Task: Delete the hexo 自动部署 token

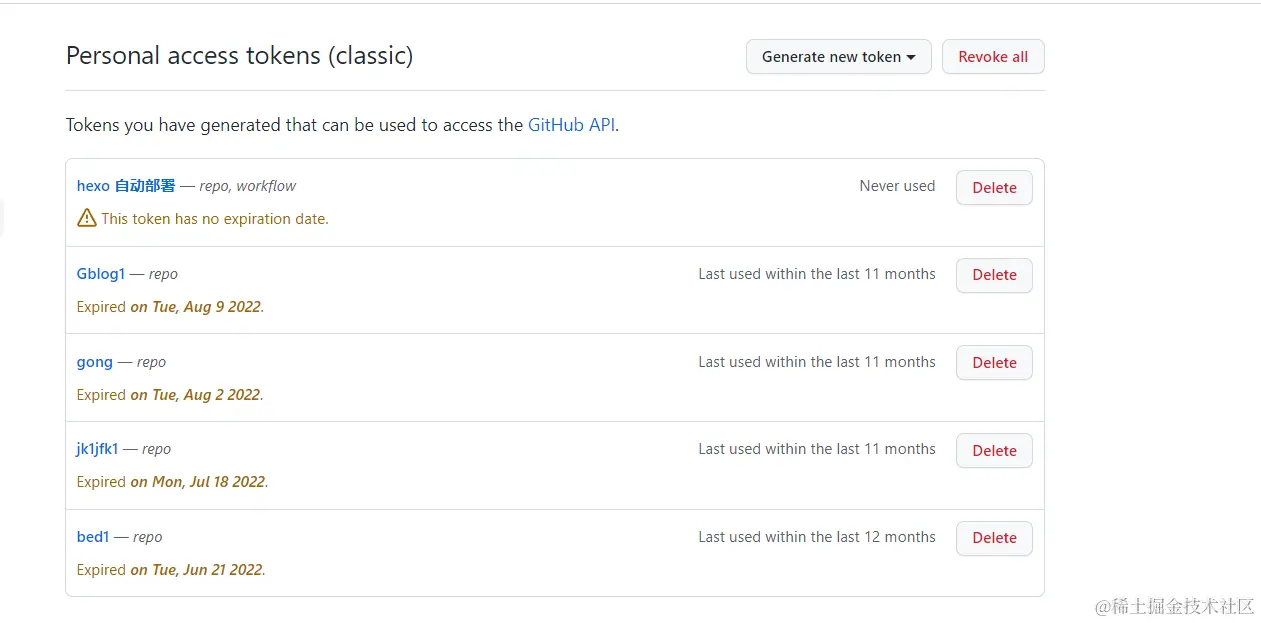Action: [x=994, y=188]
